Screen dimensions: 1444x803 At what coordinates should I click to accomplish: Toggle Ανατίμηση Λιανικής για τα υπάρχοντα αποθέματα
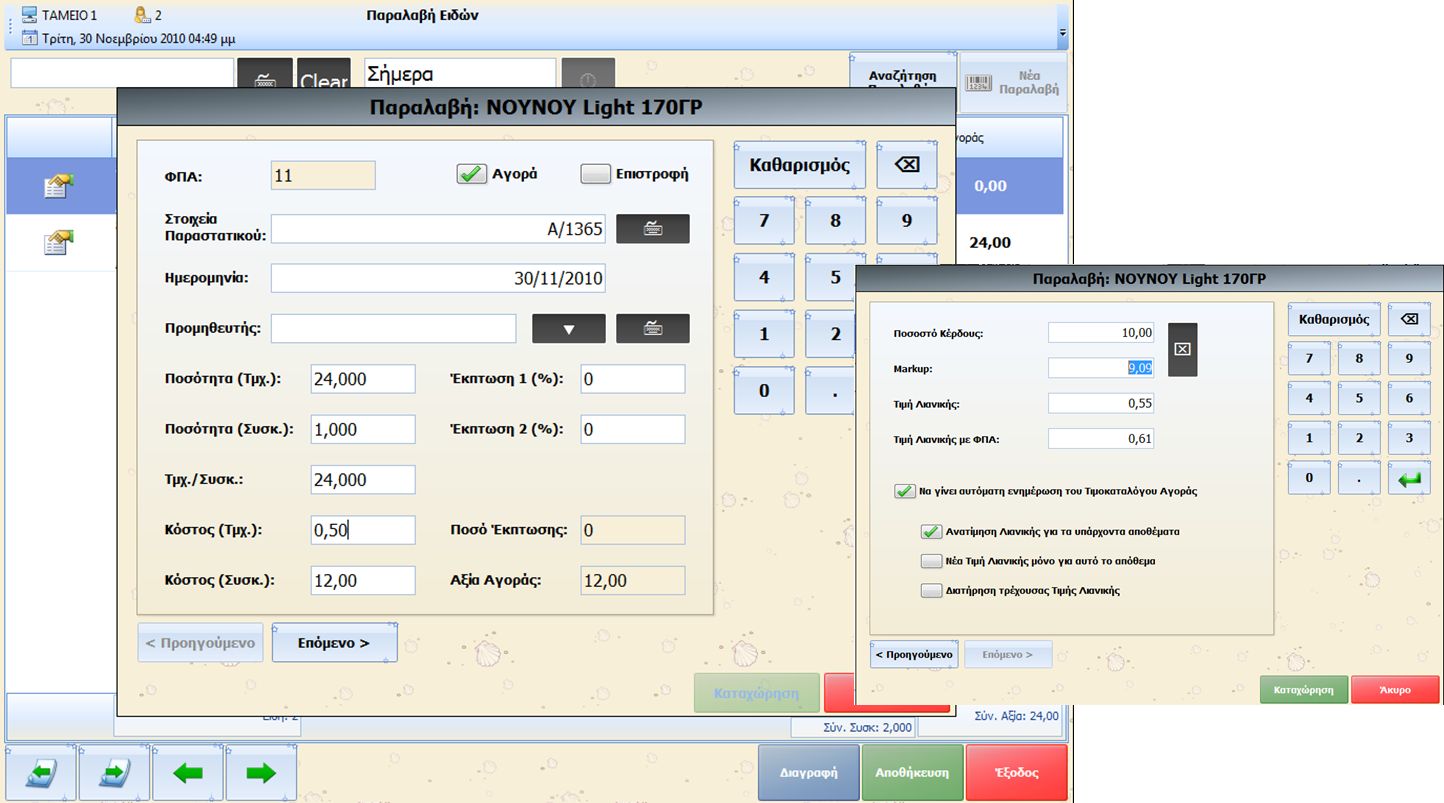[931, 532]
